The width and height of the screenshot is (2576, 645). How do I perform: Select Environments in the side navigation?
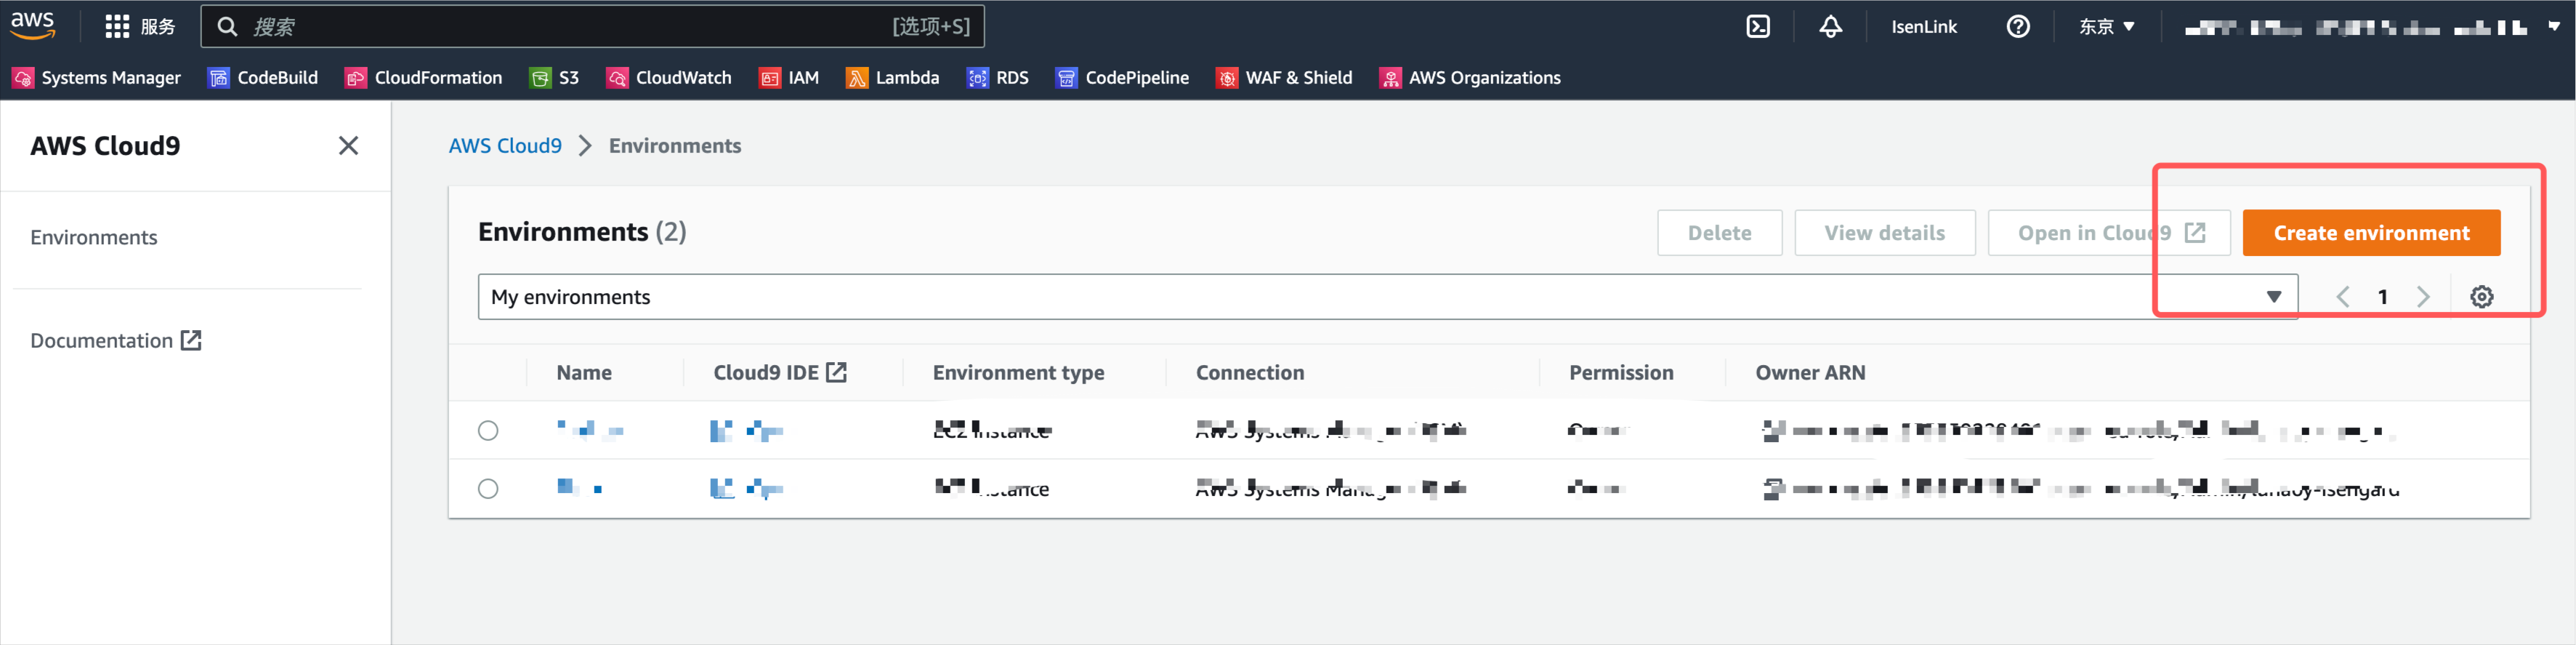pyautogui.click(x=94, y=238)
